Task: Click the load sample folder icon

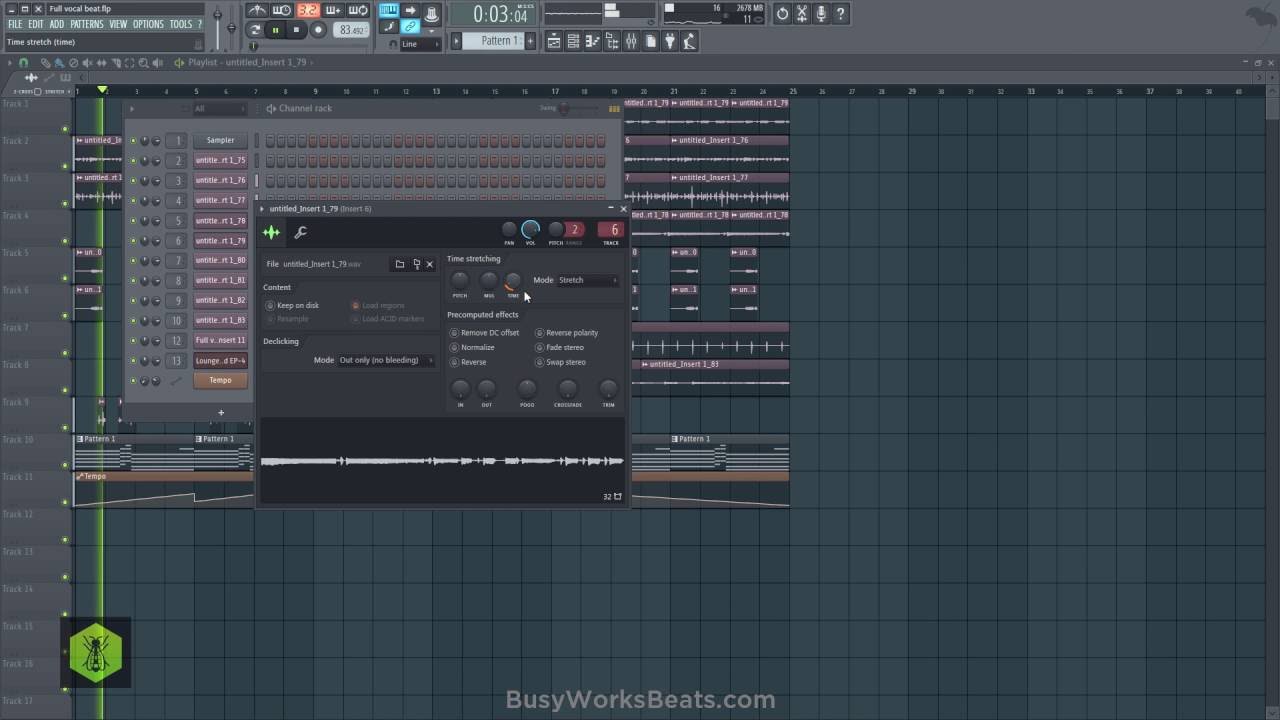Action: pos(400,264)
